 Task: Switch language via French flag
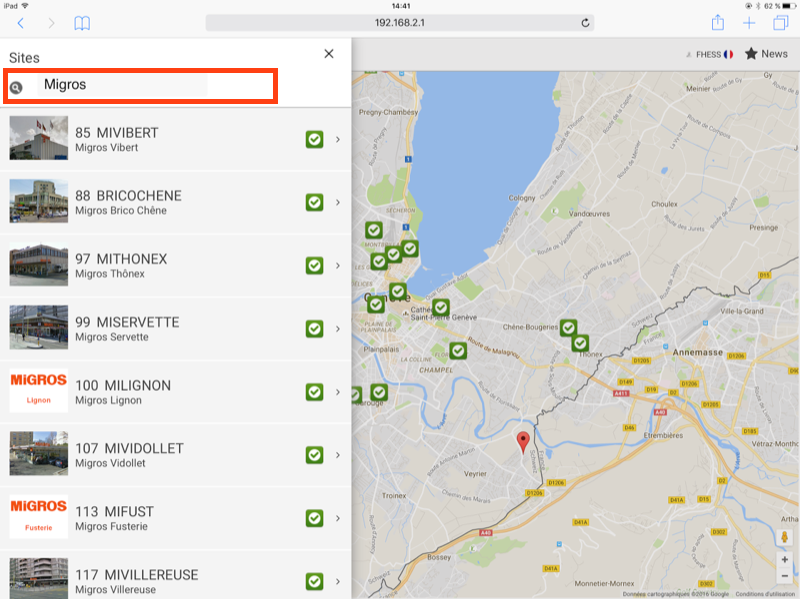click(x=728, y=54)
